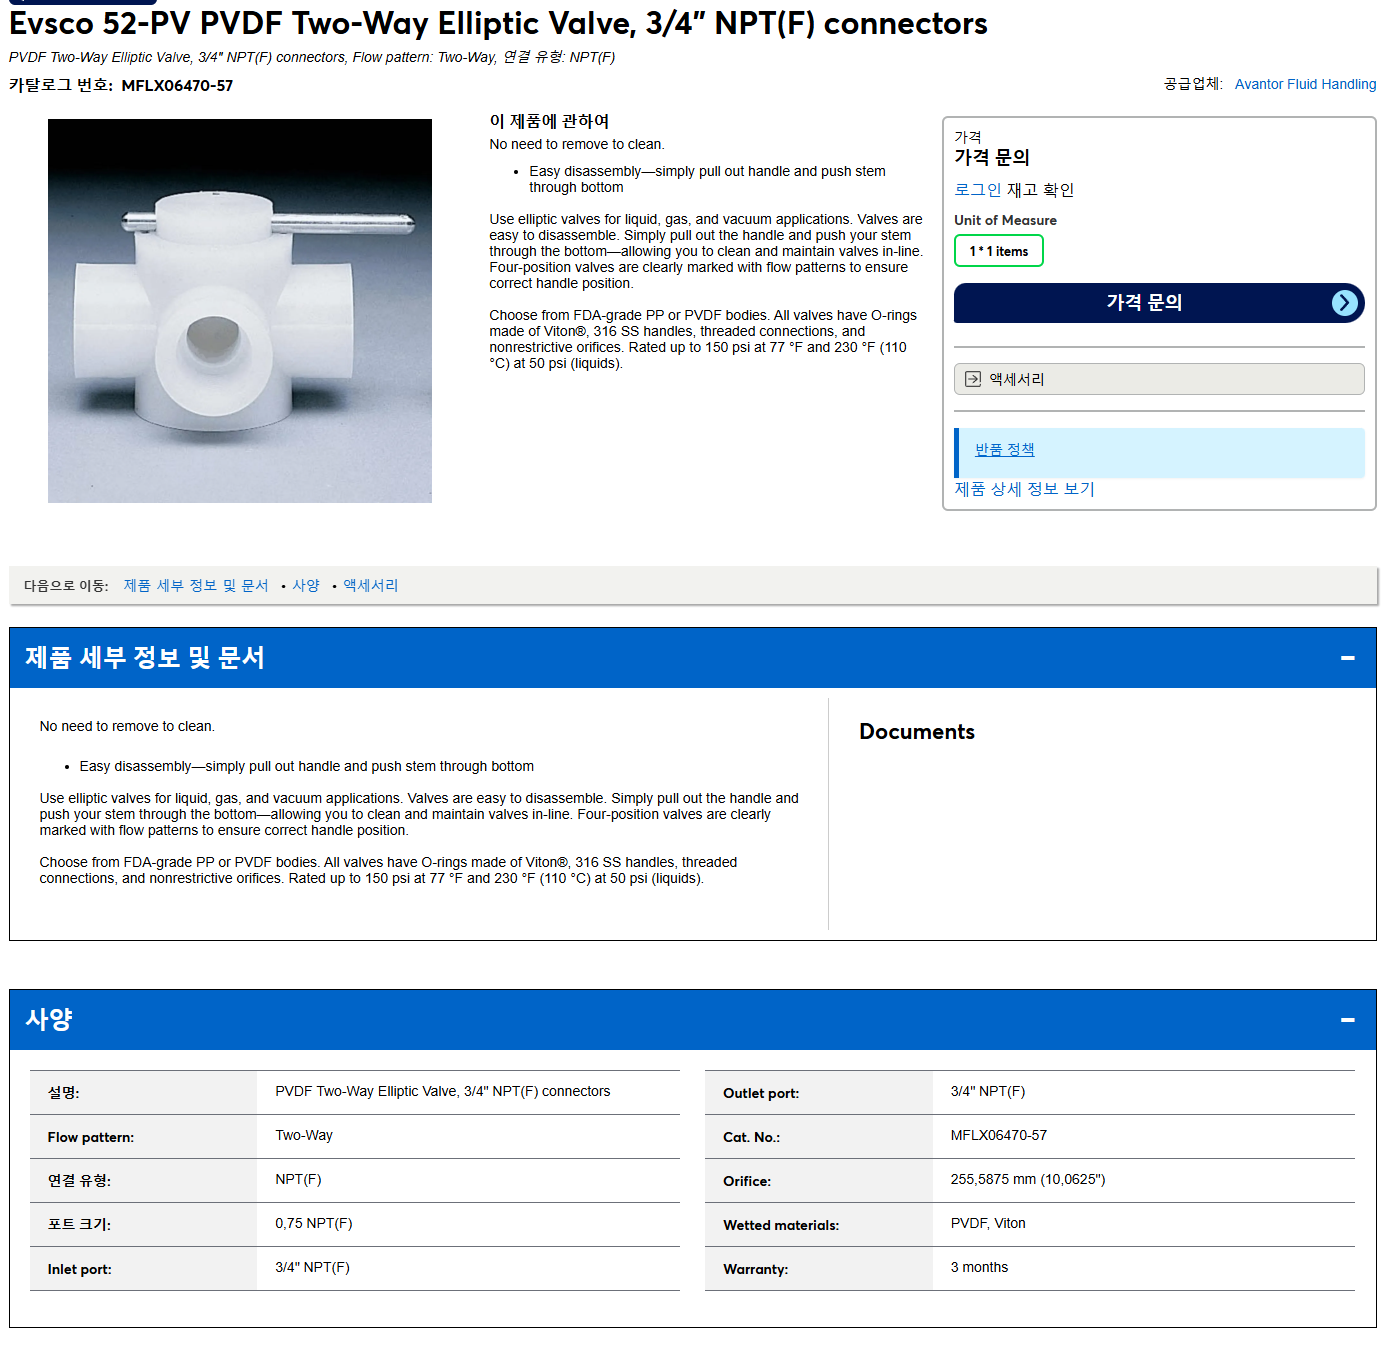The width and height of the screenshot is (1384, 1348).
Task: Click the arrow icon on the 가격 문의 button
Action: pyautogui.click(x=1345, y=303)
